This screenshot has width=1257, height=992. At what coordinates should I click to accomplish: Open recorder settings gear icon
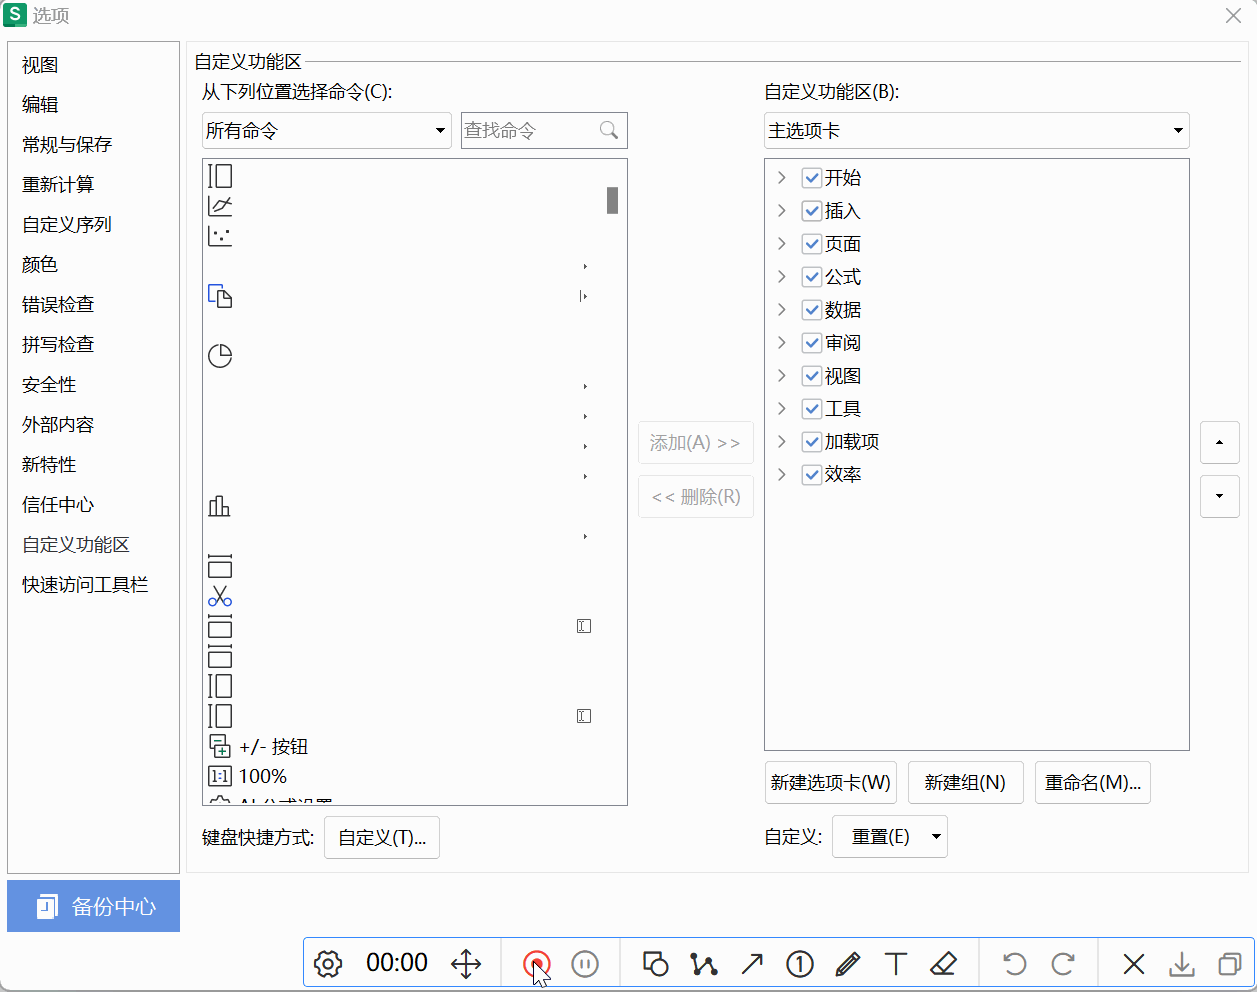(328, 964)
